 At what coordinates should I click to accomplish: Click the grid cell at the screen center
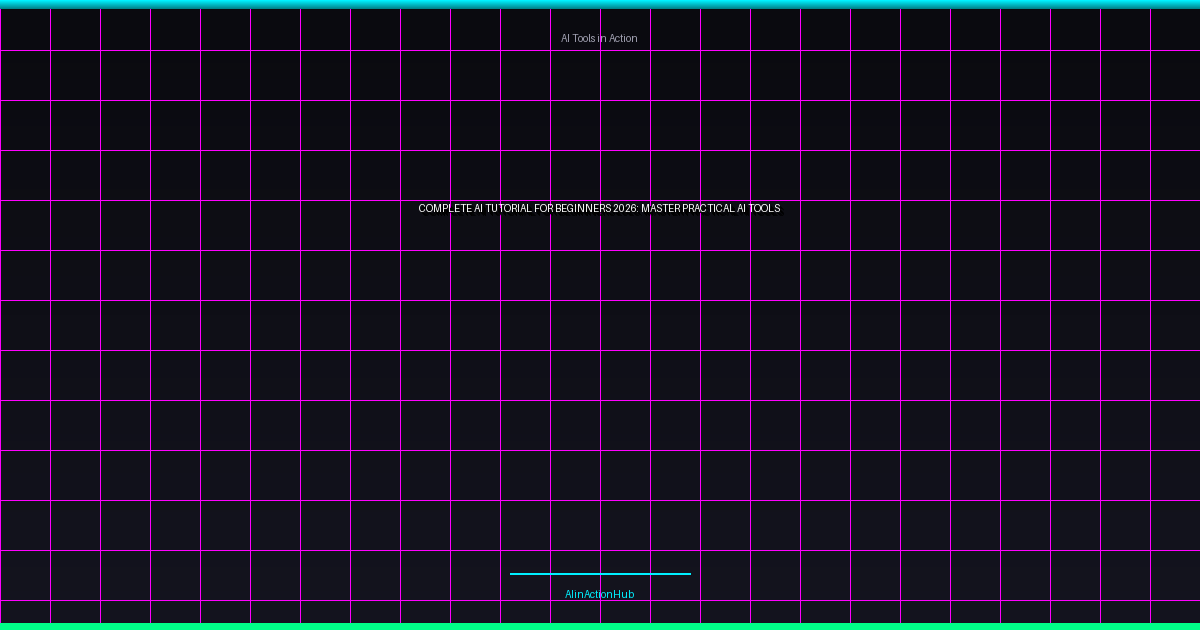[625, 325]
